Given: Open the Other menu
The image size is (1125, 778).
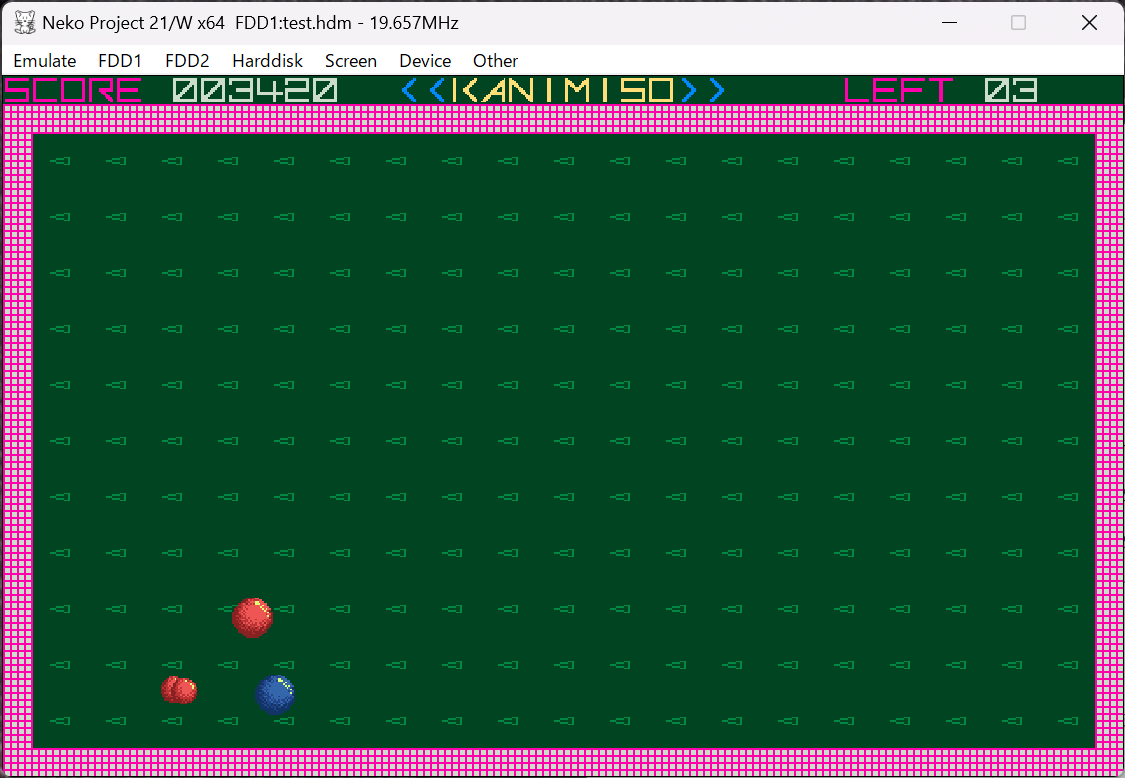Looking at the screenshot, I should 495,61.
